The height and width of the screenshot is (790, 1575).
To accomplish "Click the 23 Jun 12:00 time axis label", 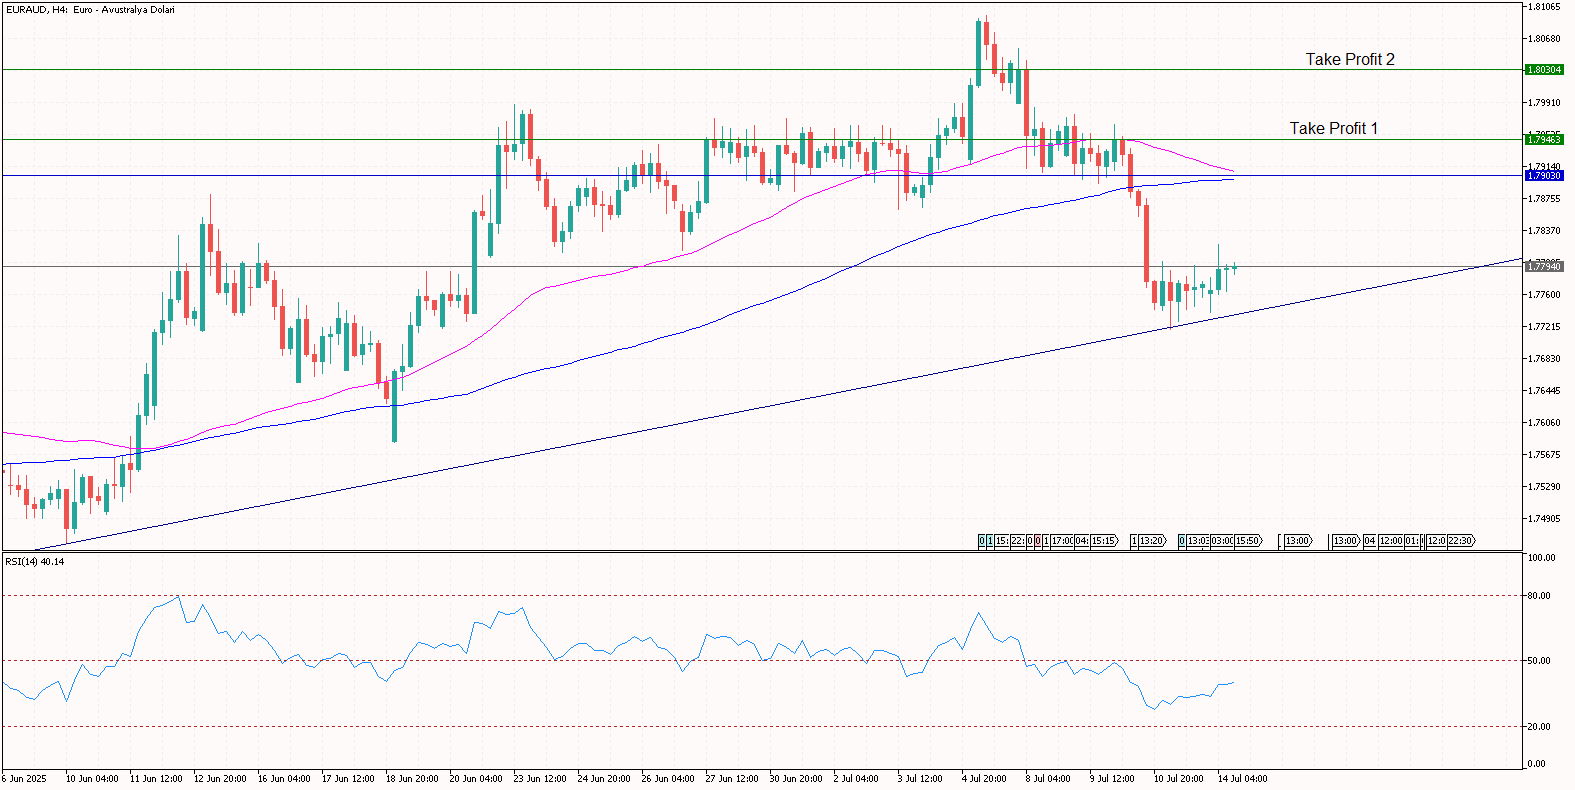I will click(540, 779).
